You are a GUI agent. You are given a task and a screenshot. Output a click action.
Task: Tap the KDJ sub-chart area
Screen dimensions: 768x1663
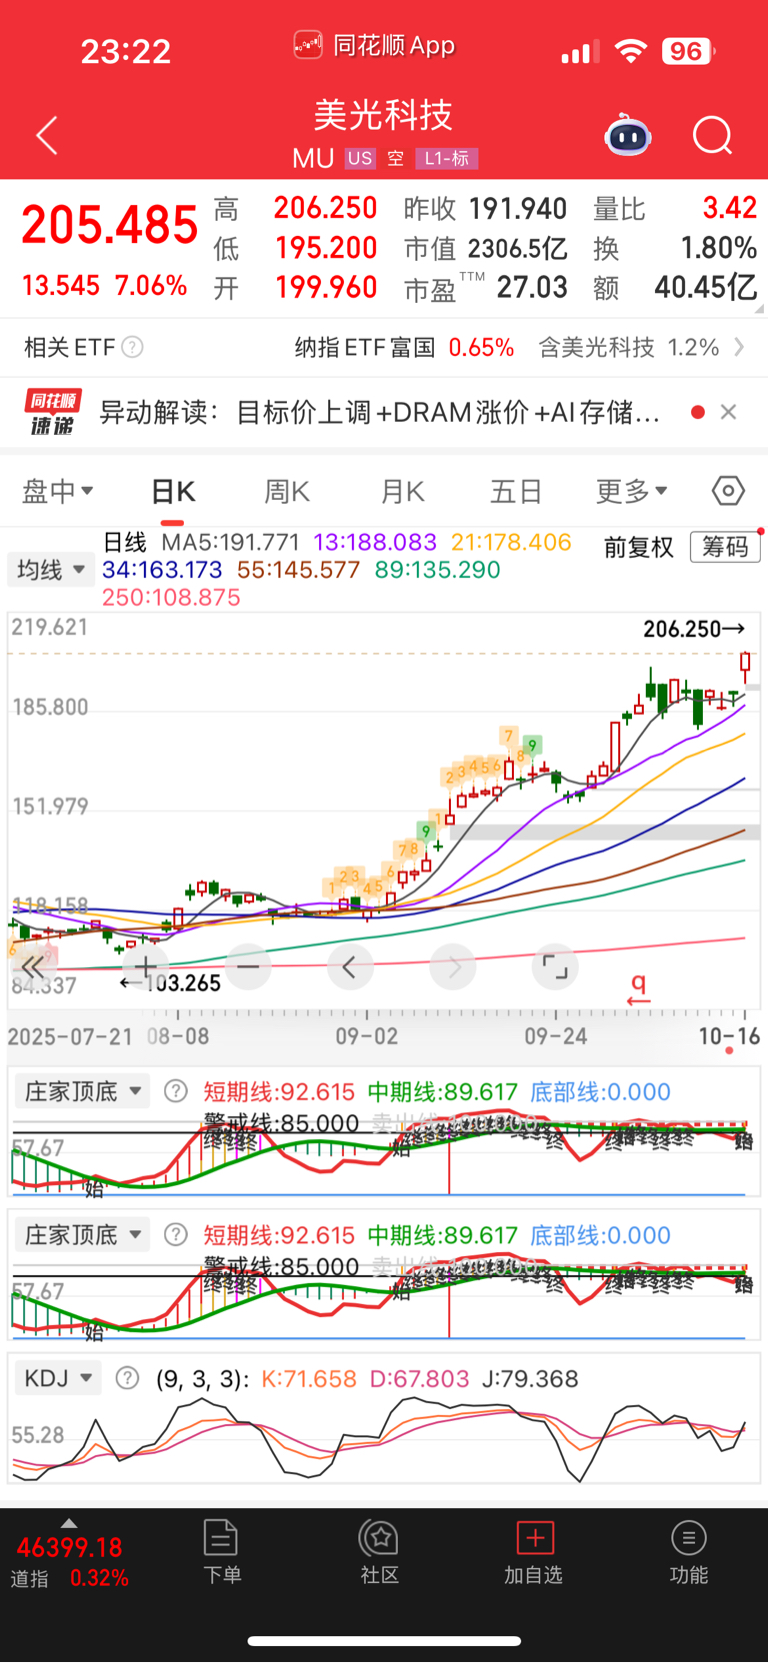click(378, 1438)
